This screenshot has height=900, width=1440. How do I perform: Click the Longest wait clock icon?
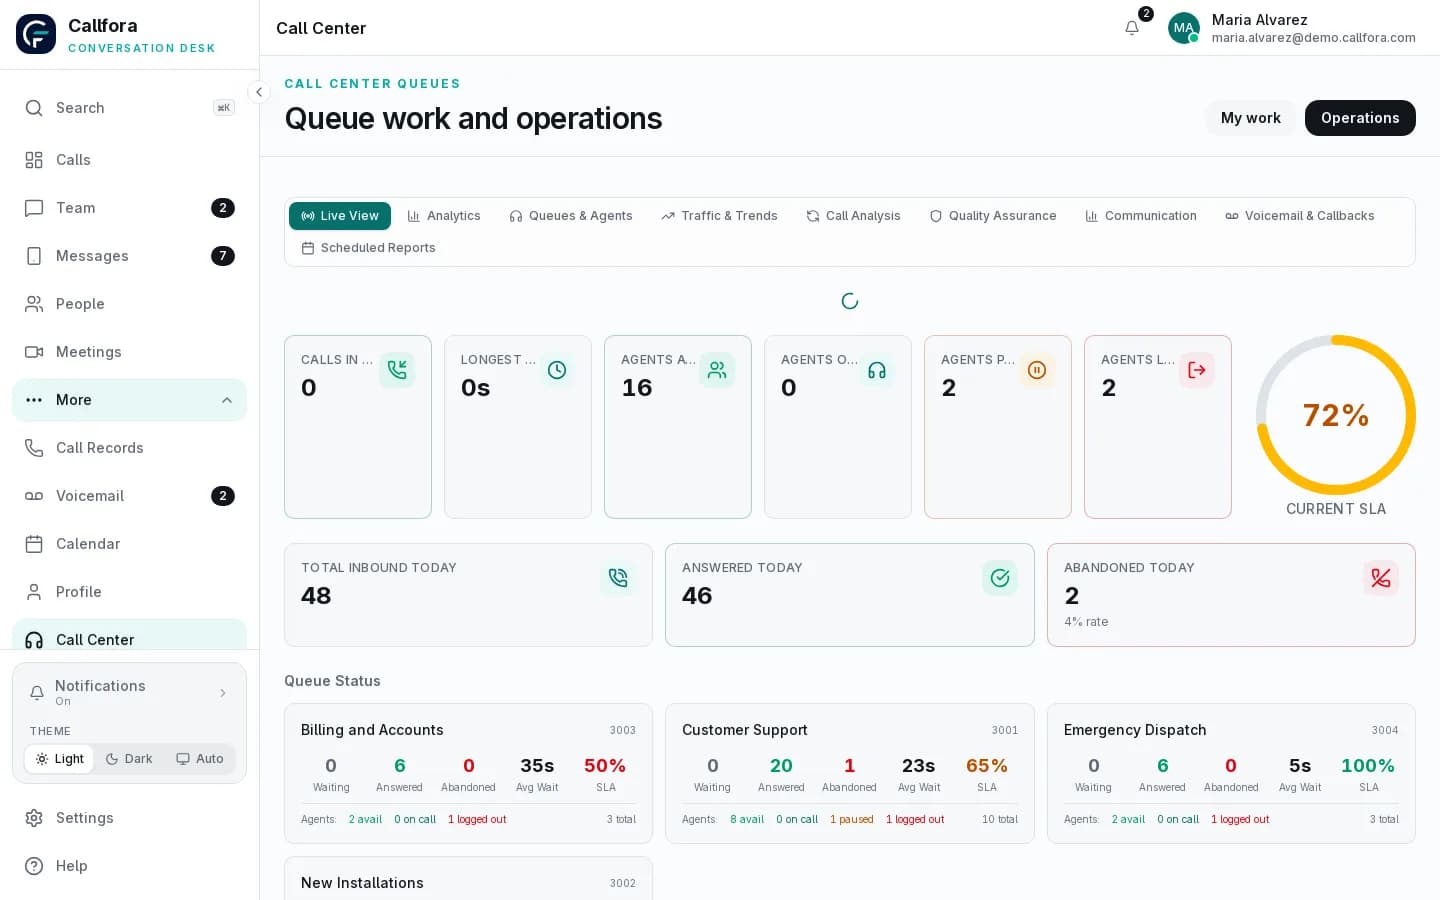point(557,370)
